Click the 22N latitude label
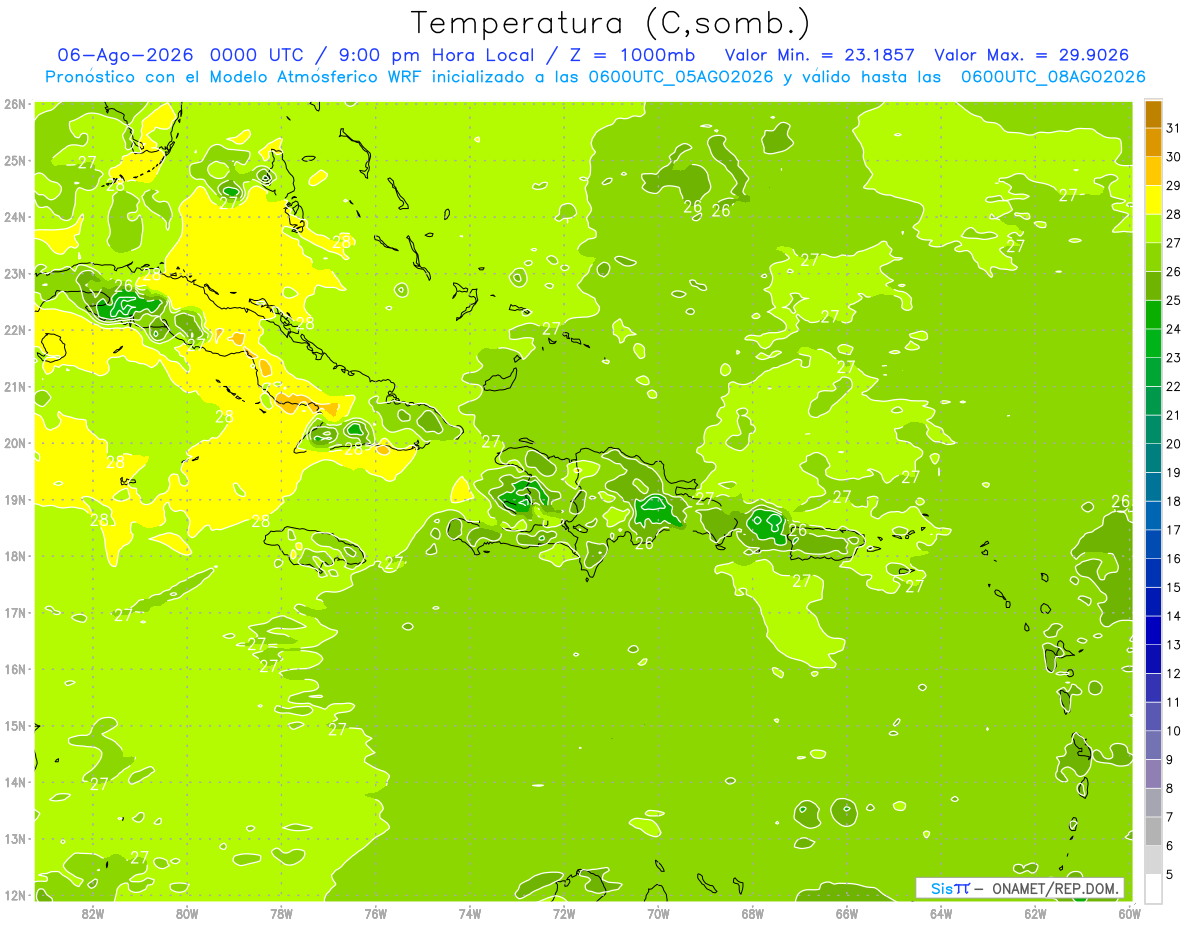 pos(14,330)
